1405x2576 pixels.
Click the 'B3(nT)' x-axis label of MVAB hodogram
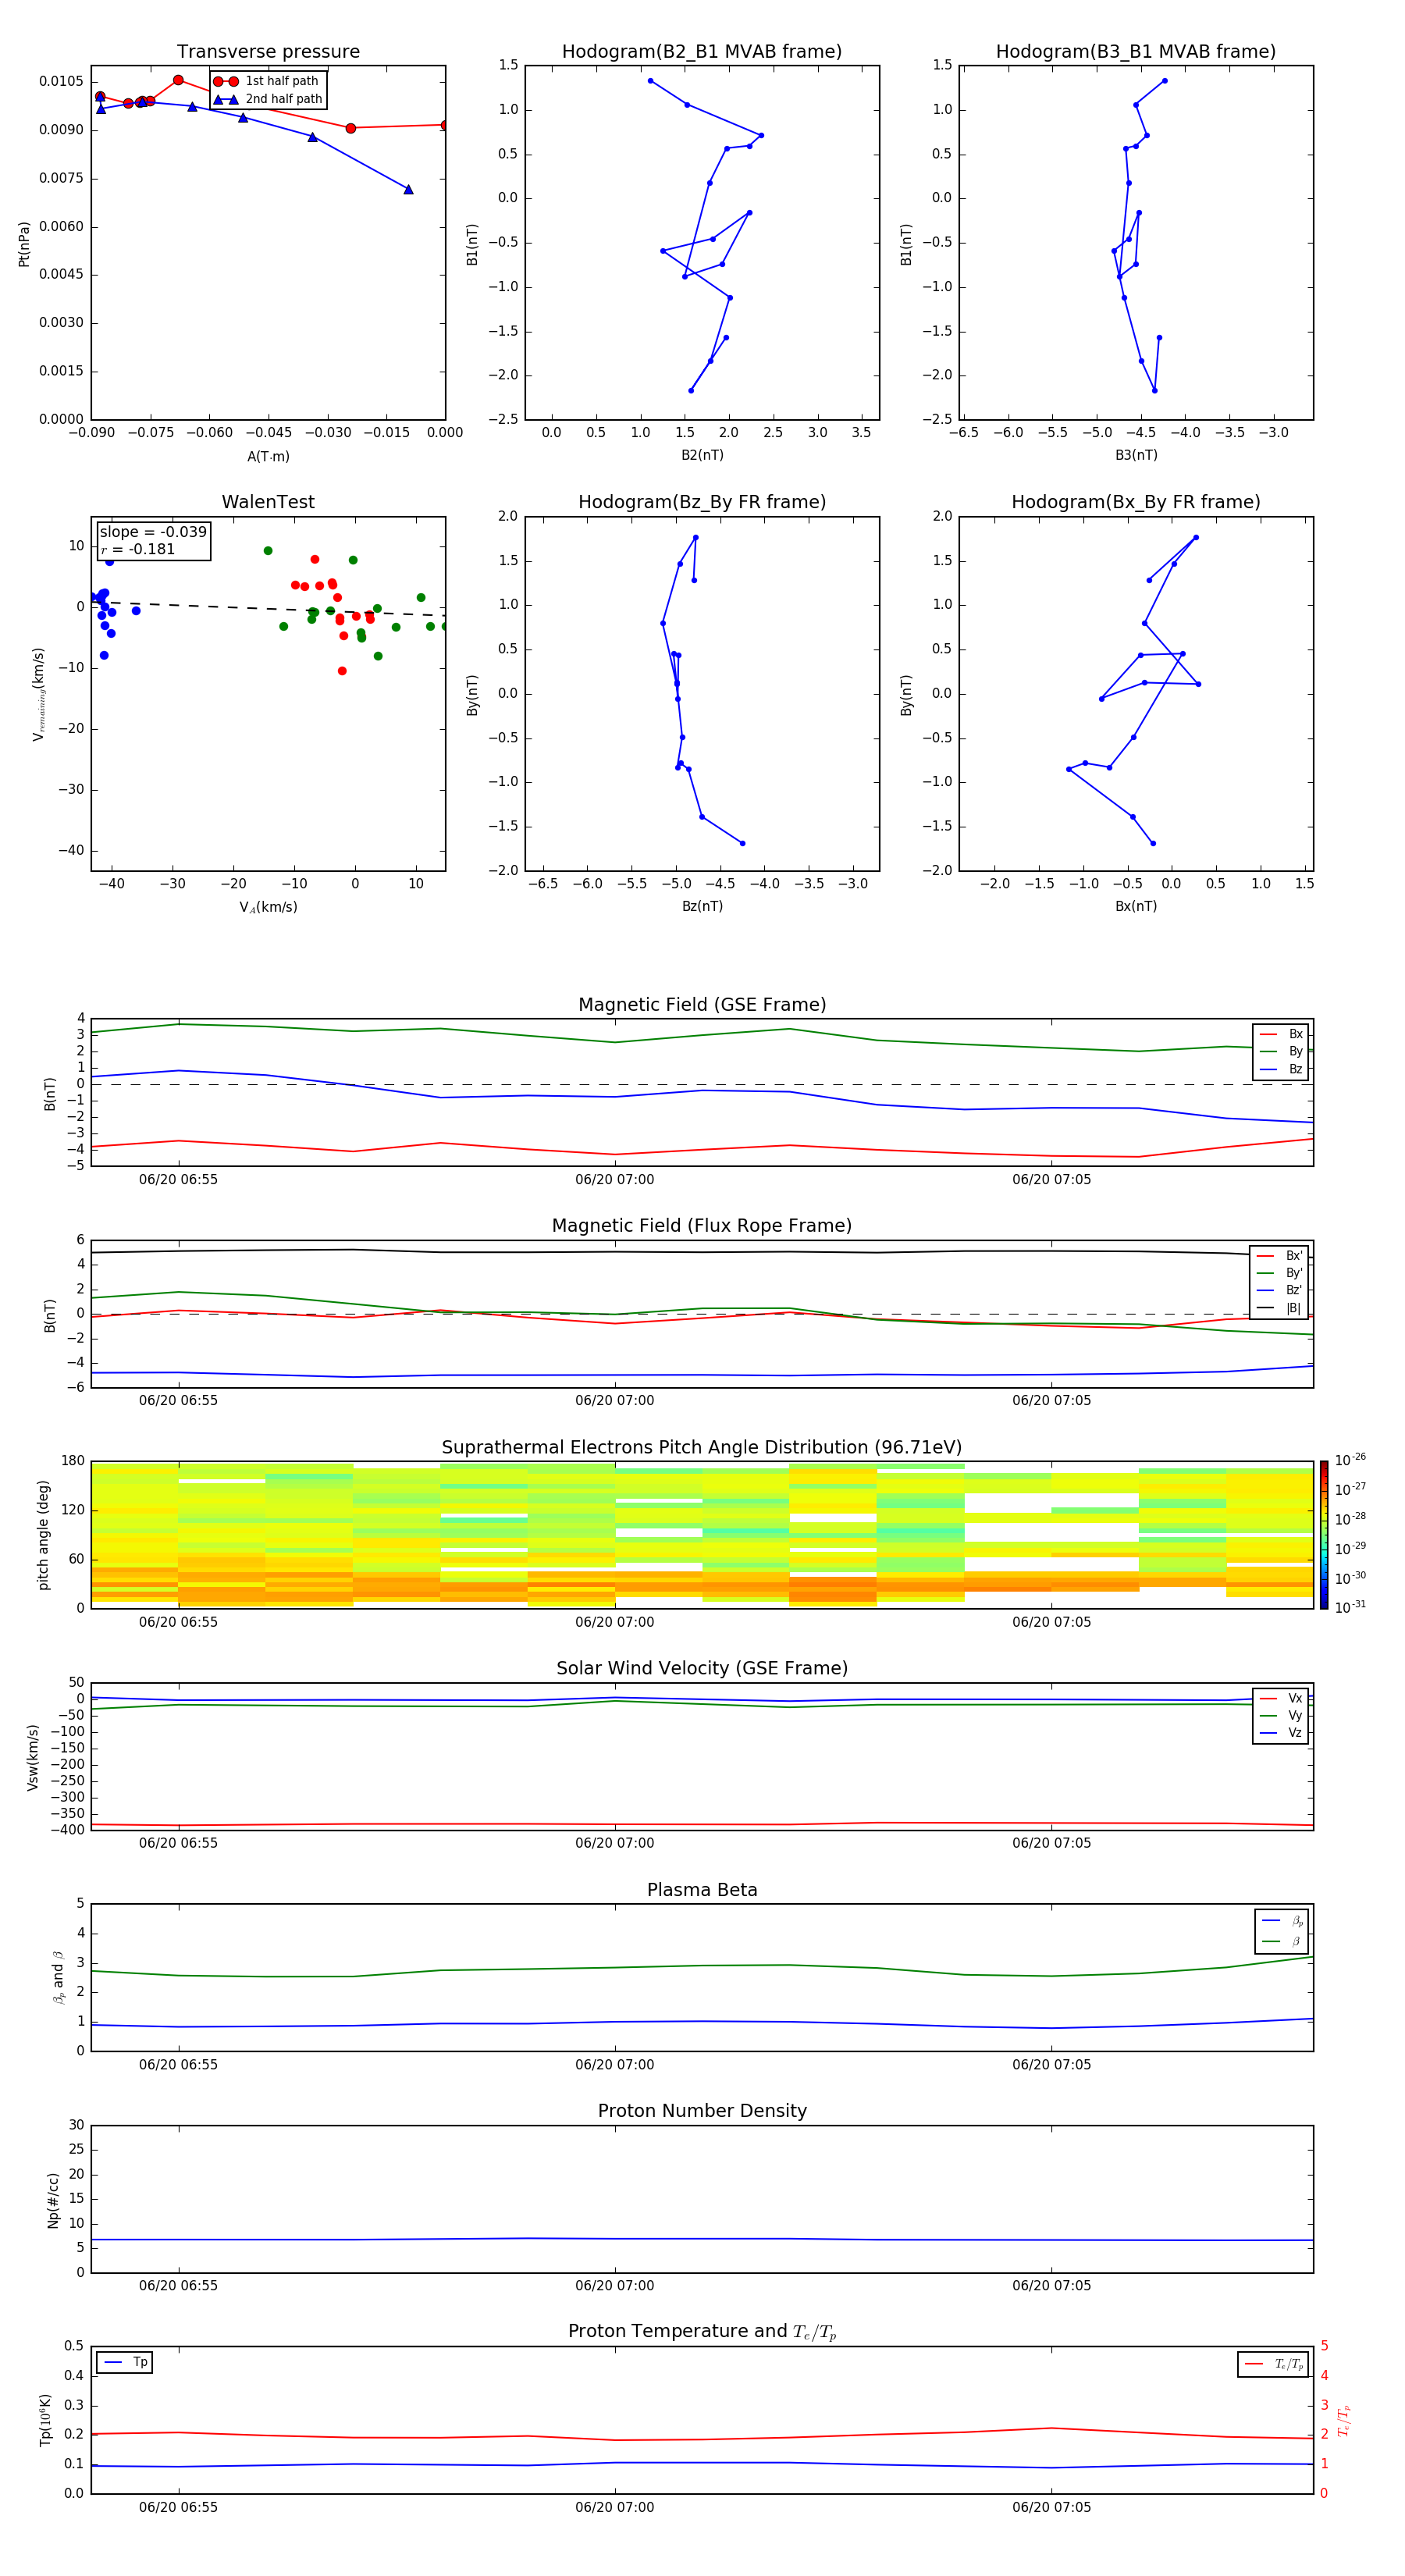pyautogui.click(x=1136, y=455)
